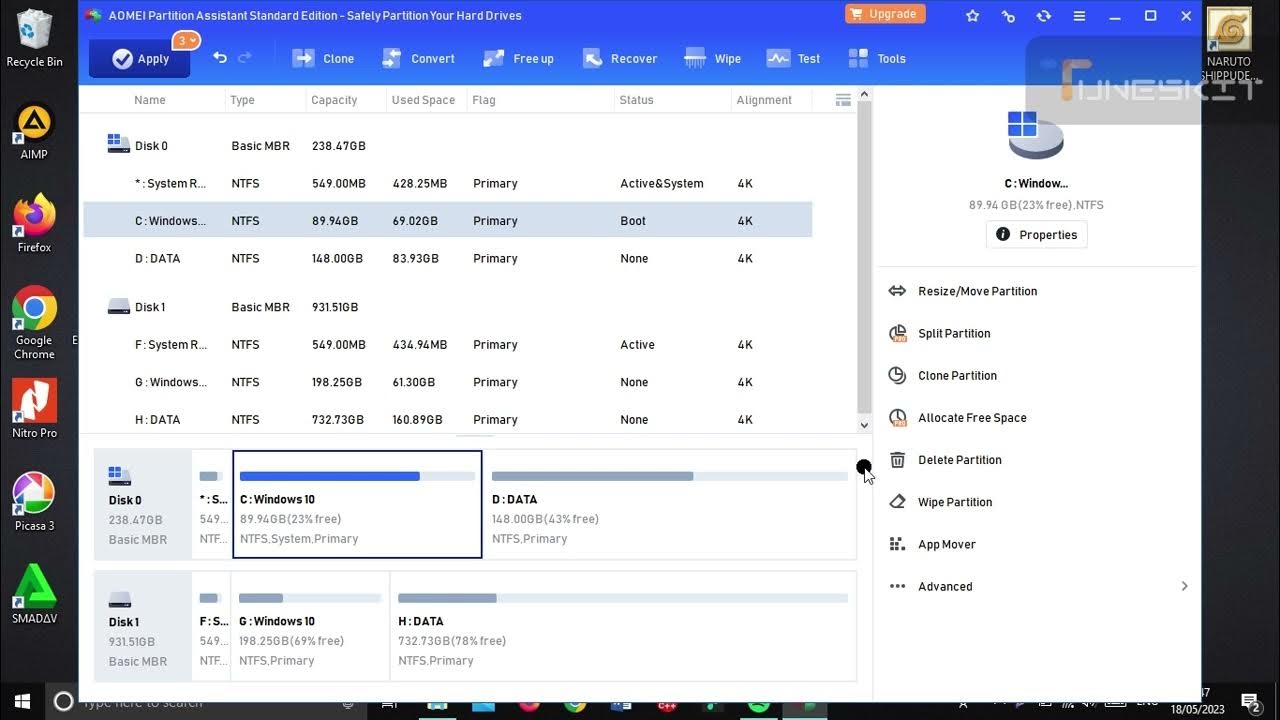
Task: Open the Nitro Pro desktop shortcut
Action: (33, 409)
